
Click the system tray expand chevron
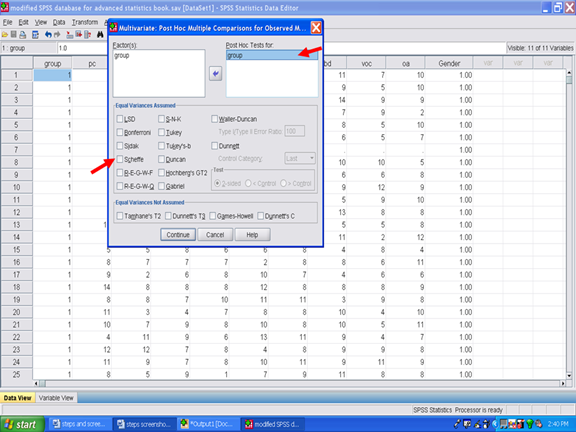(x=495, y=424)
